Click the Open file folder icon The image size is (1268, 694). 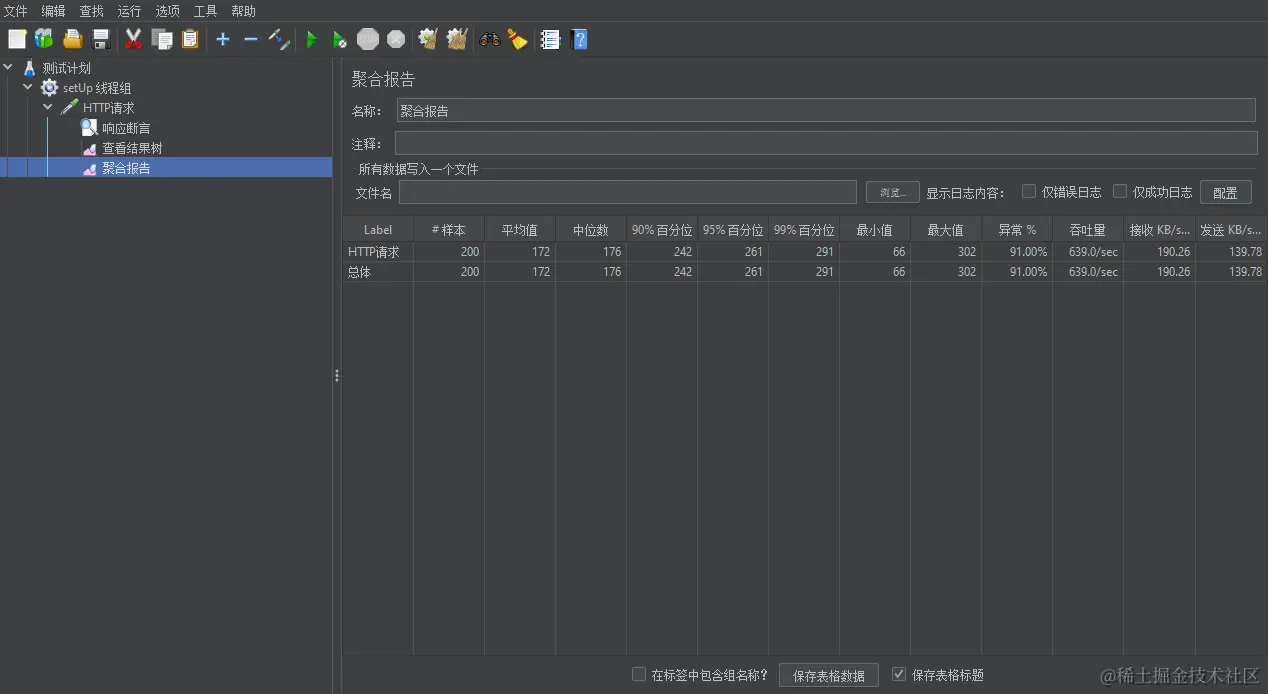click(72, 39)
